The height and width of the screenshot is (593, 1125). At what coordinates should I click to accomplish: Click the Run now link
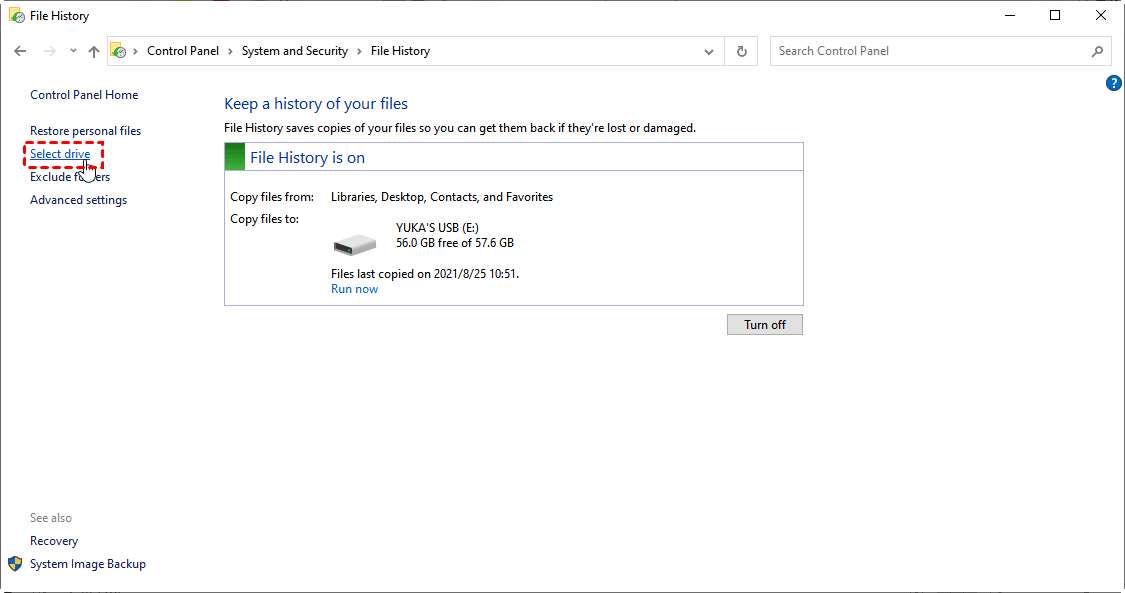tap(354, 289)
